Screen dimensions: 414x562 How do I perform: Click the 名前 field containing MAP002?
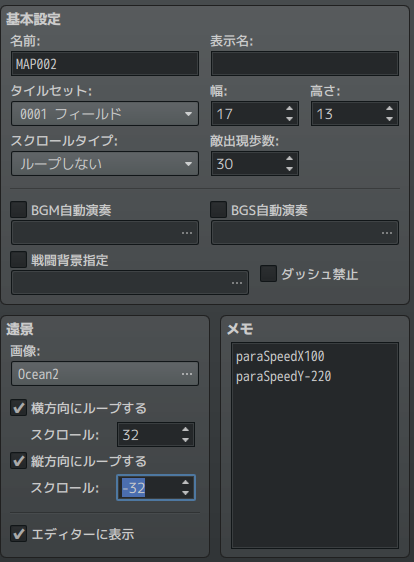105,64
